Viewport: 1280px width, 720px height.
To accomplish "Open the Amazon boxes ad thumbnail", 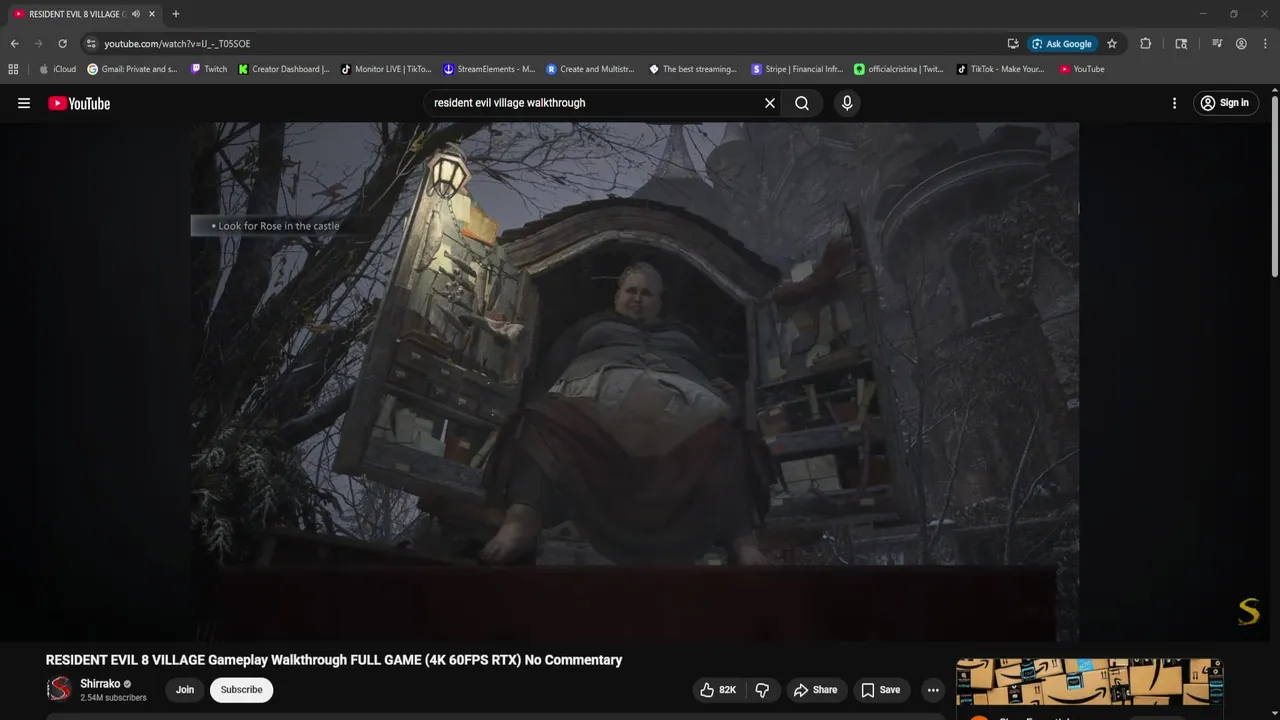I will pos(1090,682).
